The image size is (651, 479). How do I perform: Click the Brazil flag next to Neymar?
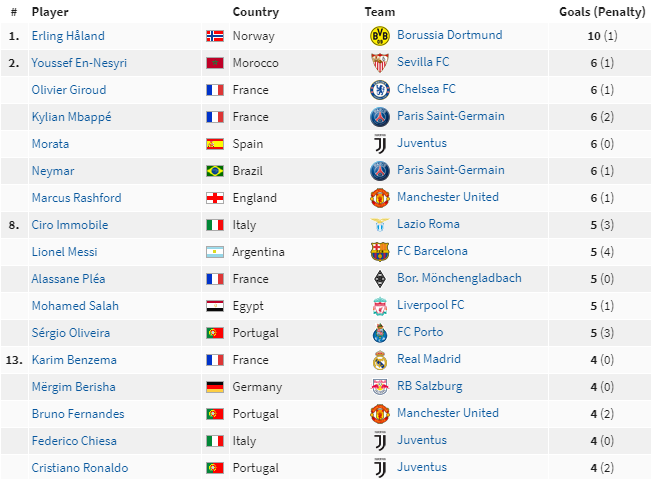pos(214,171)
